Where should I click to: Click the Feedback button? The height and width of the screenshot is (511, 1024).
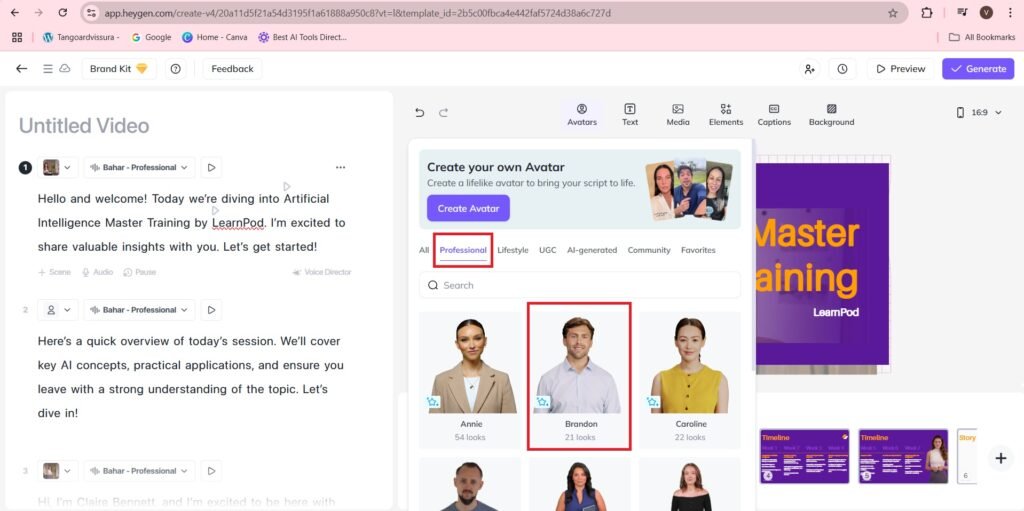232,69
